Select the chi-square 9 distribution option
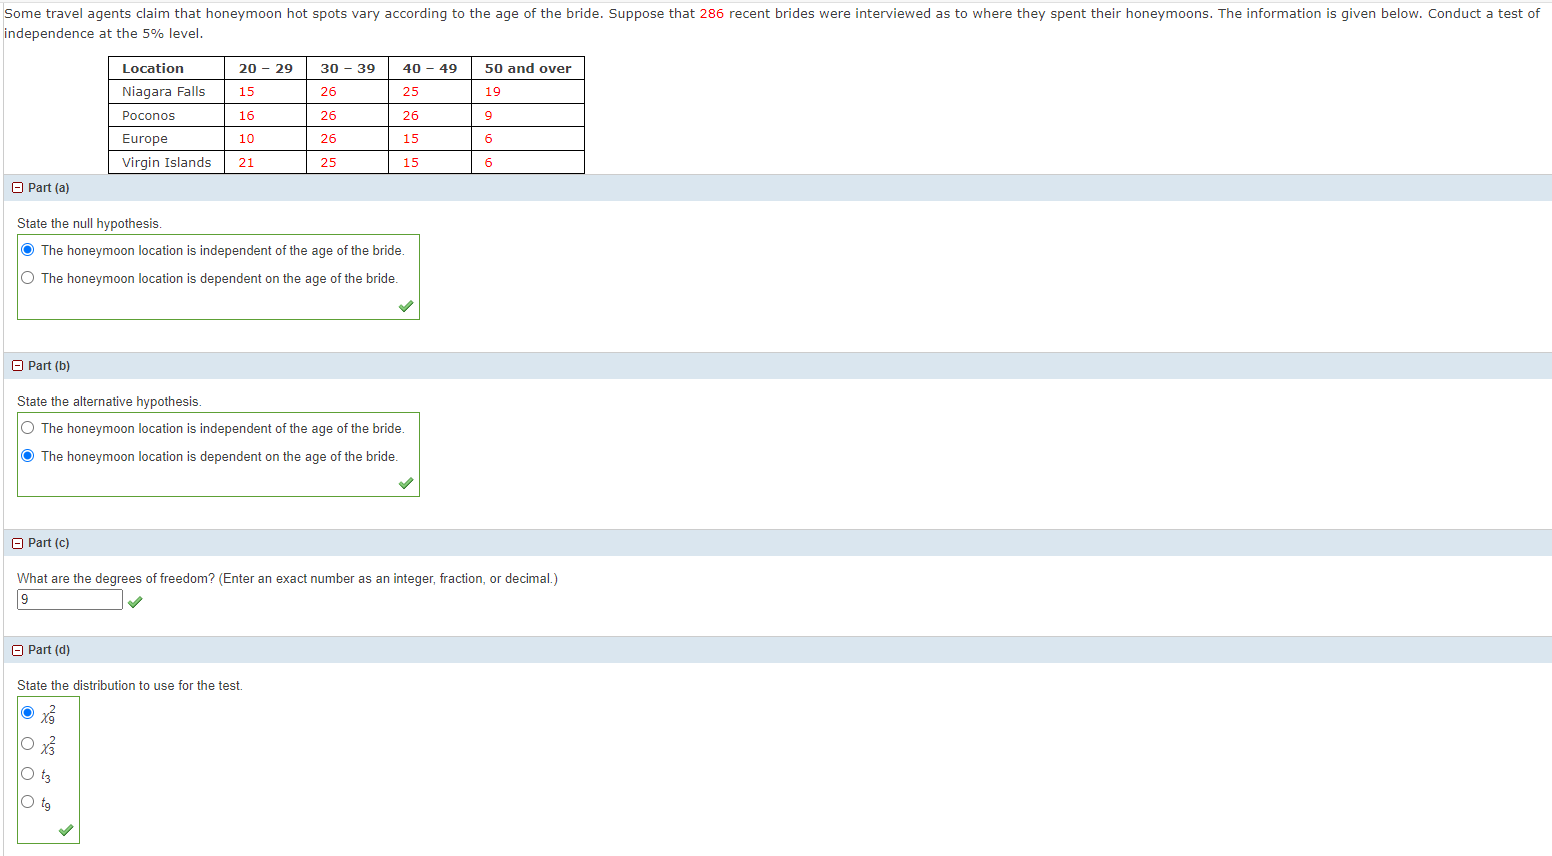Viewport: 1552px width, 856px height. pos(28,713)
